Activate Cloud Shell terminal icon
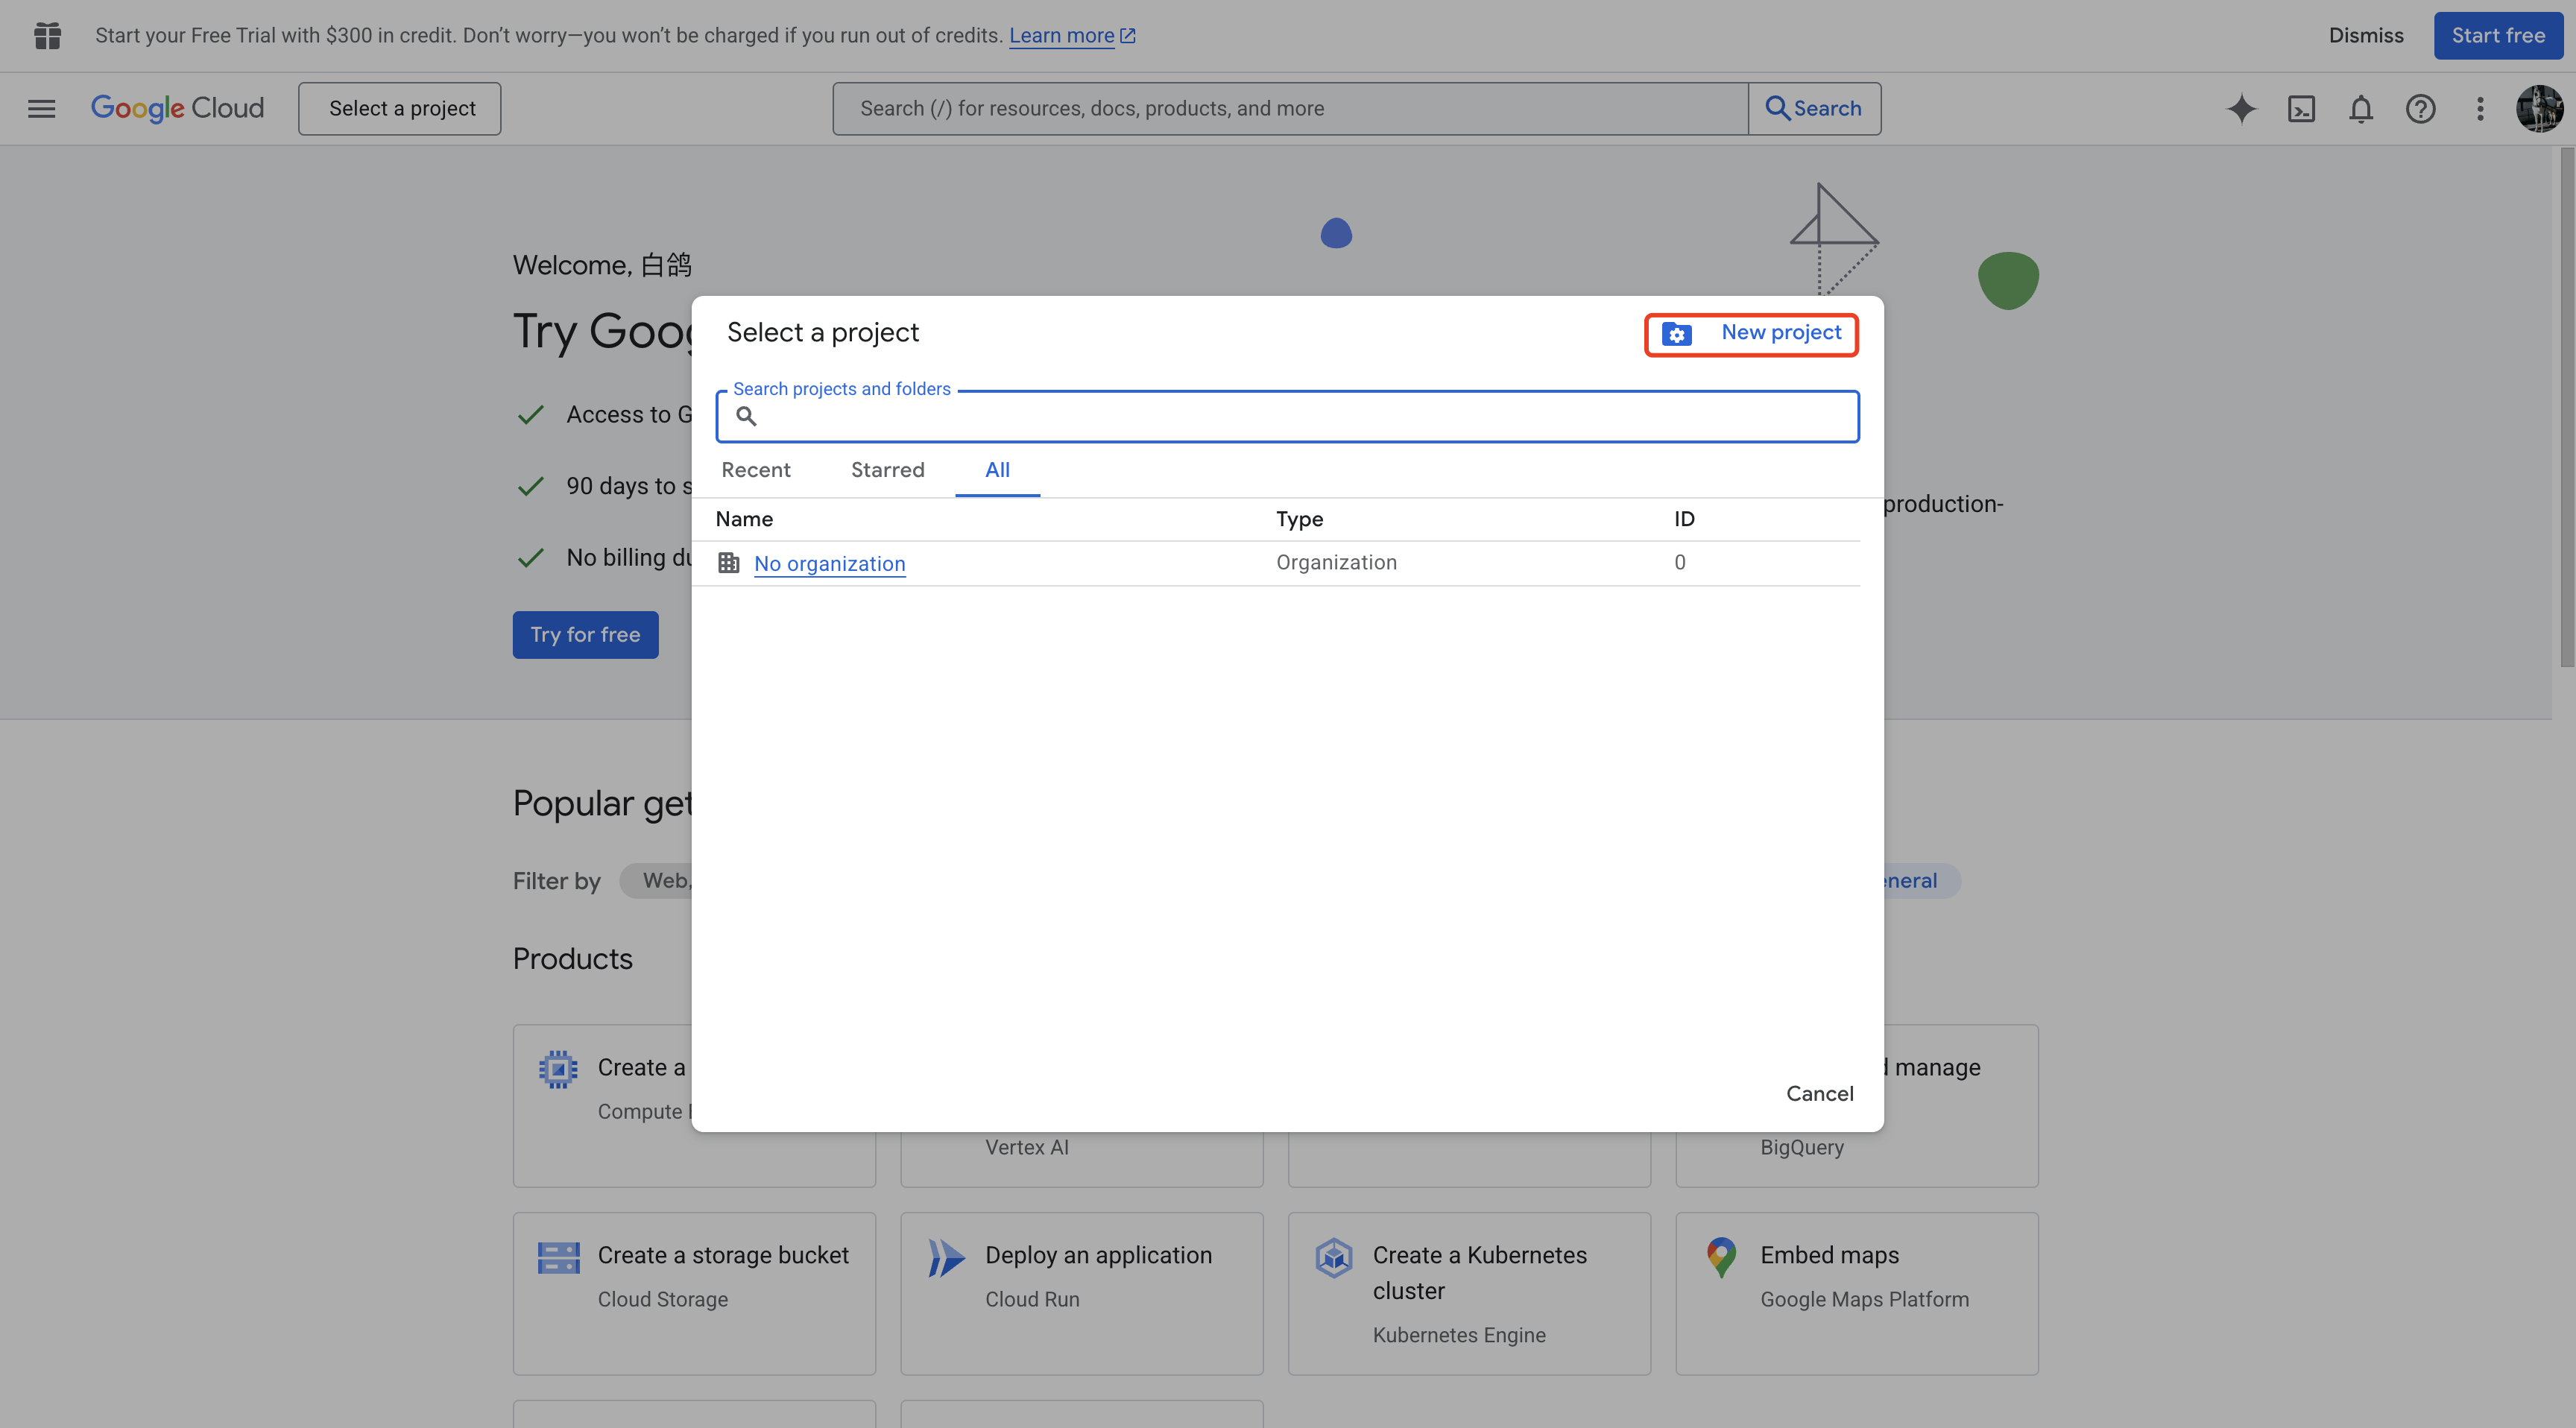 (2301, 108)
